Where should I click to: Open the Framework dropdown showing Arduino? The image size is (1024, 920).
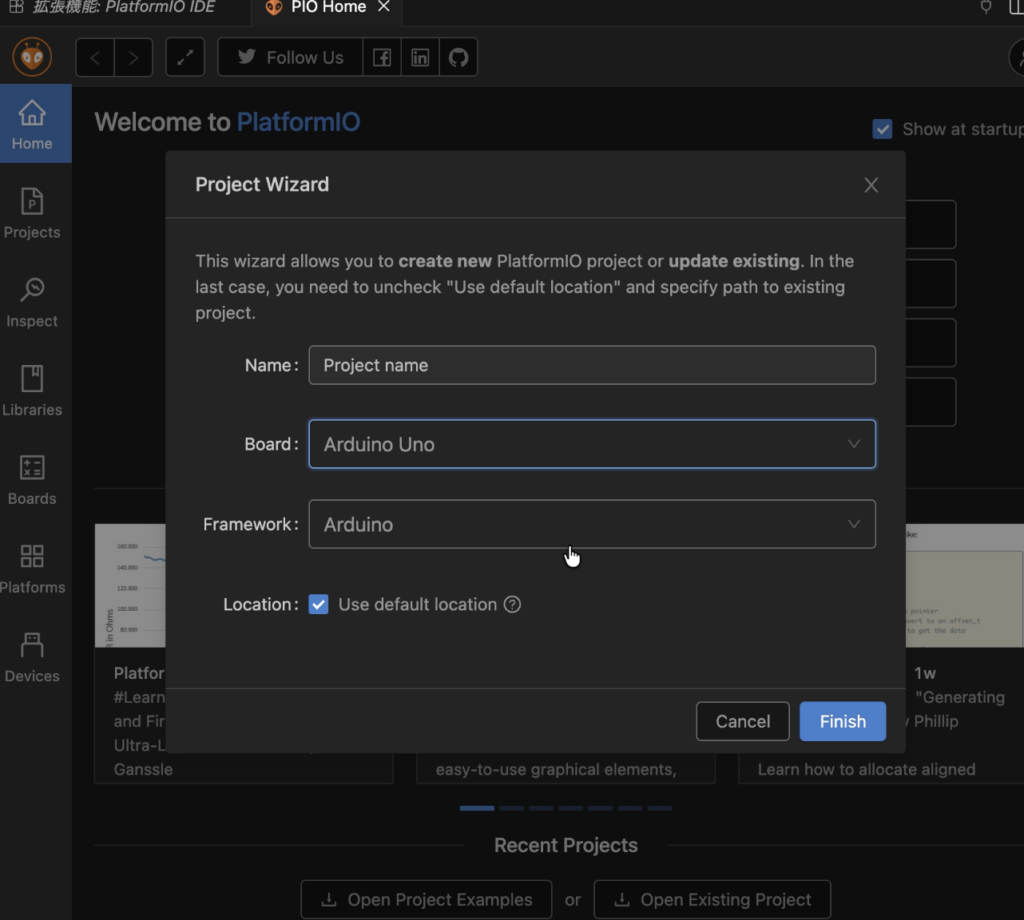pos(592,524)
